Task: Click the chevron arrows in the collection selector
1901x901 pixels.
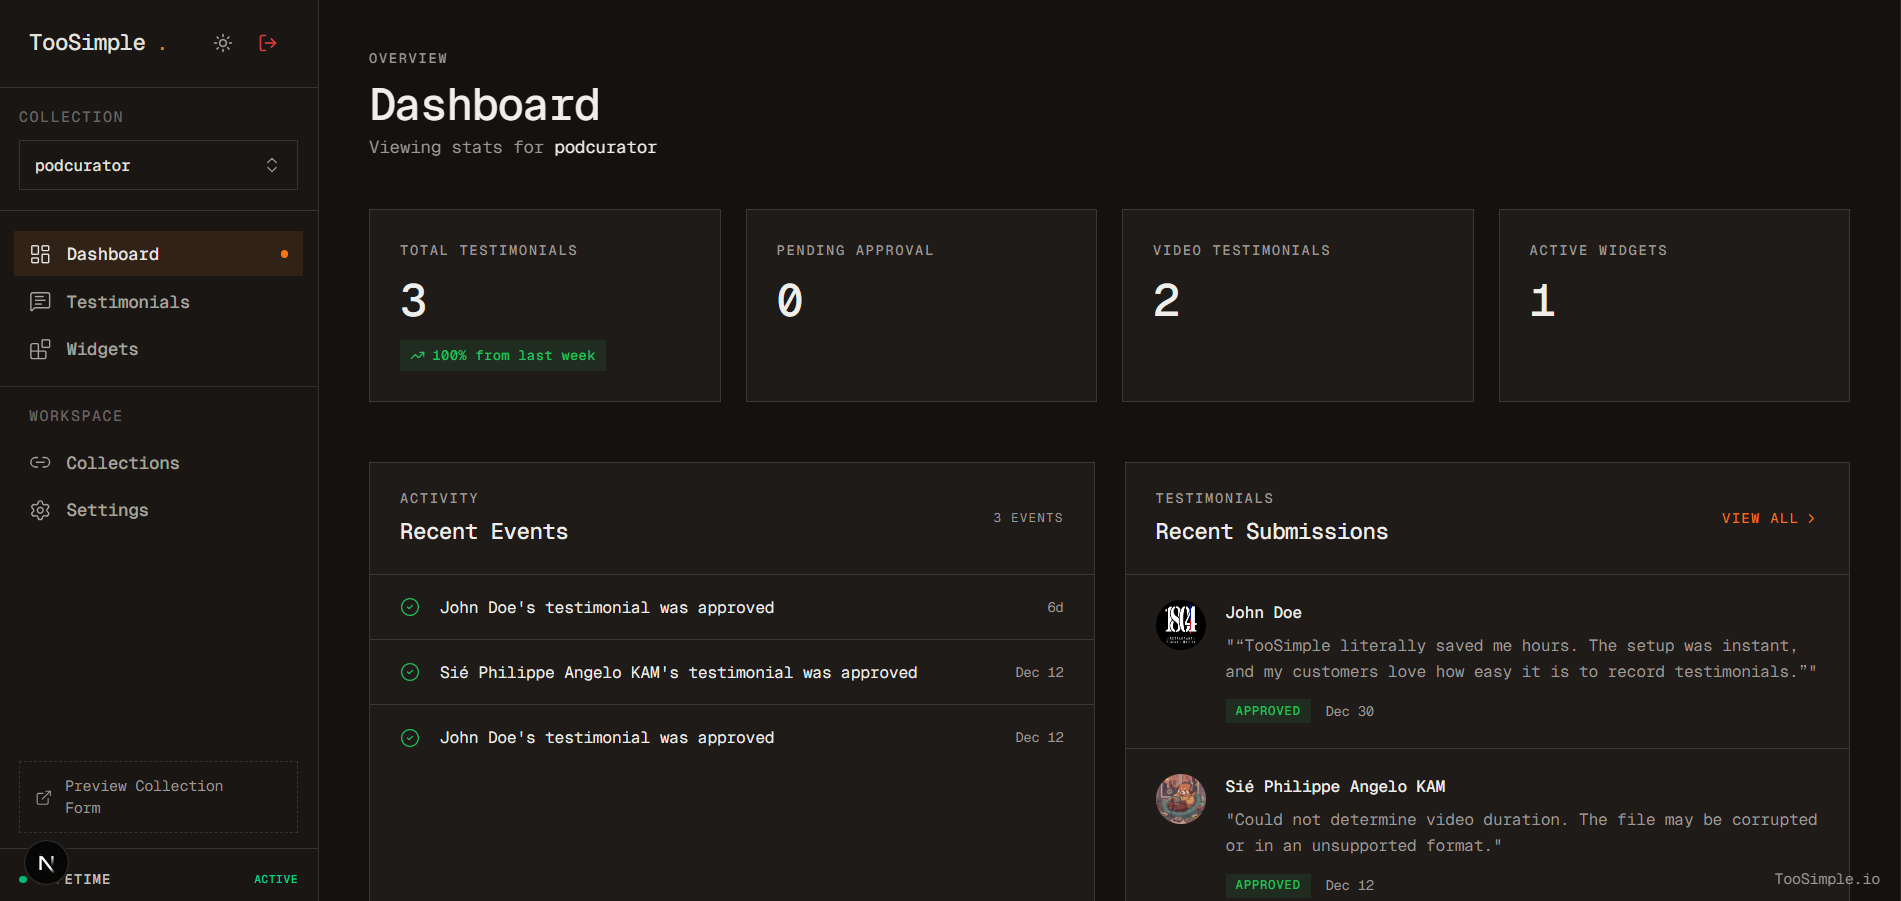Action: (272, 165)
